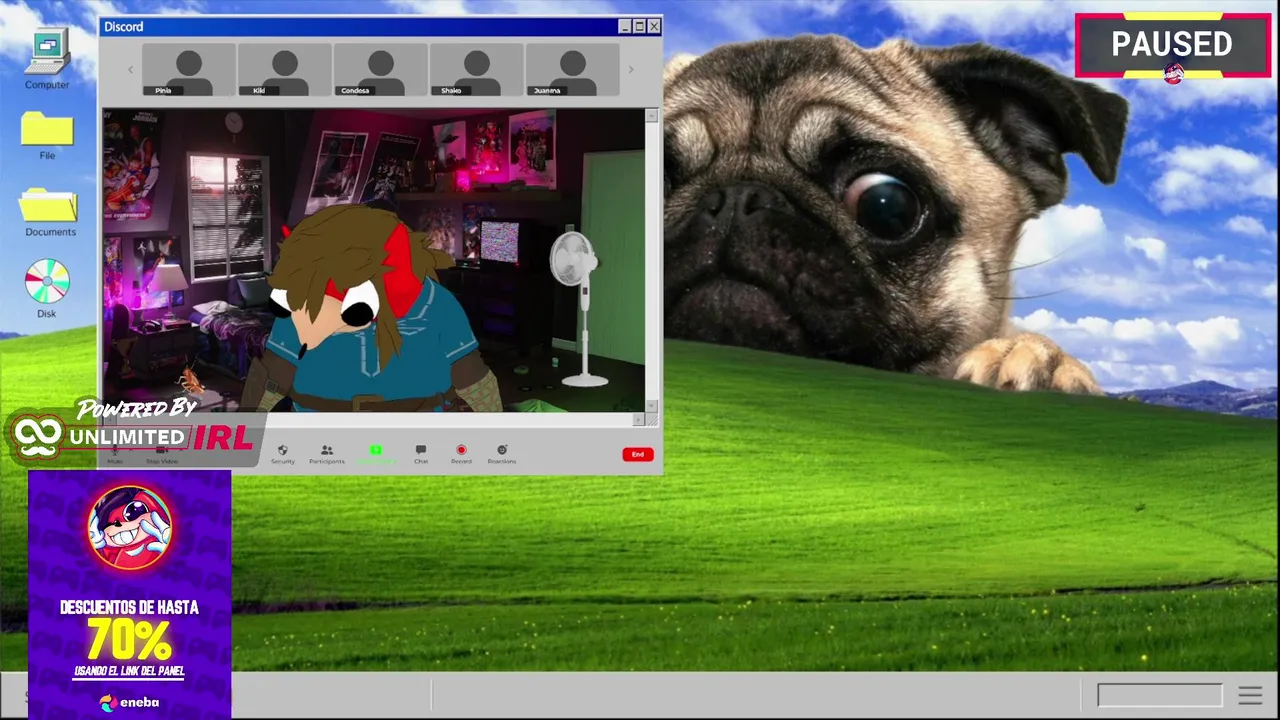Maximize the Discord window
This screenshot has height=720, width=1280.
pyautogui.click(x=639, y=27)
